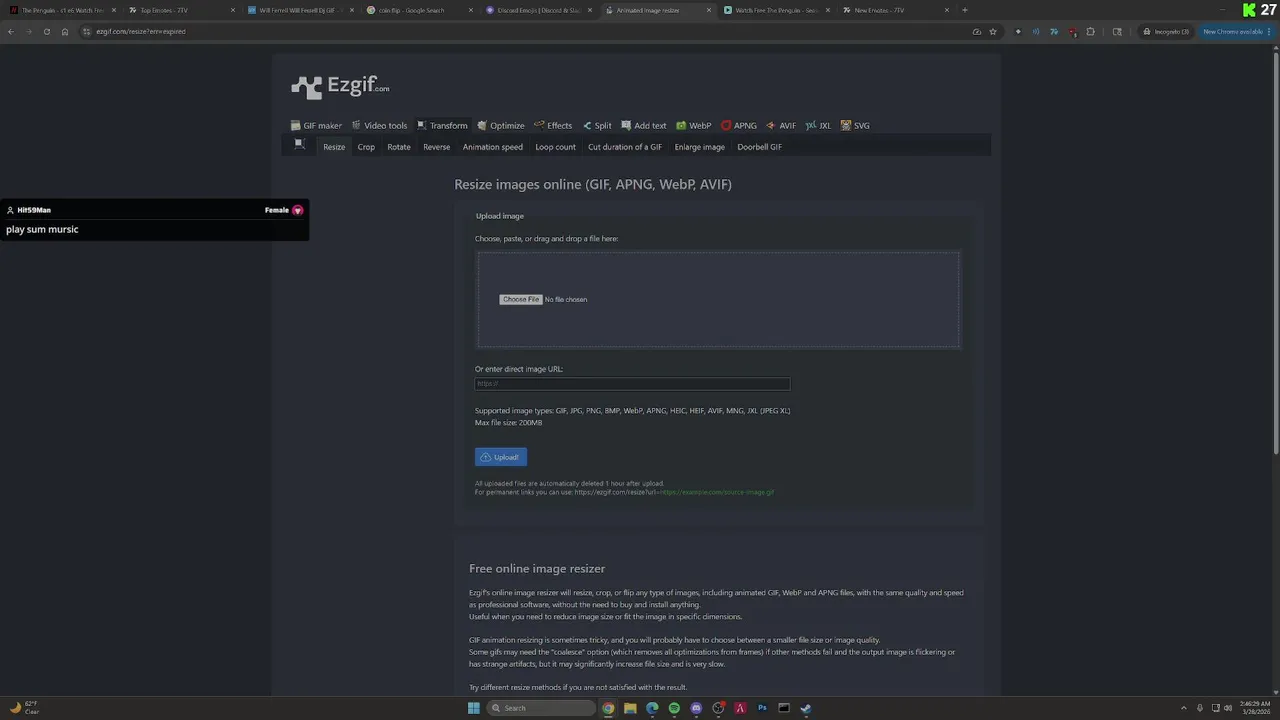Open Spotify from the taskbar
This screenshot has width=1280, height=720.
pyautogui.click(x=674, y=708)
